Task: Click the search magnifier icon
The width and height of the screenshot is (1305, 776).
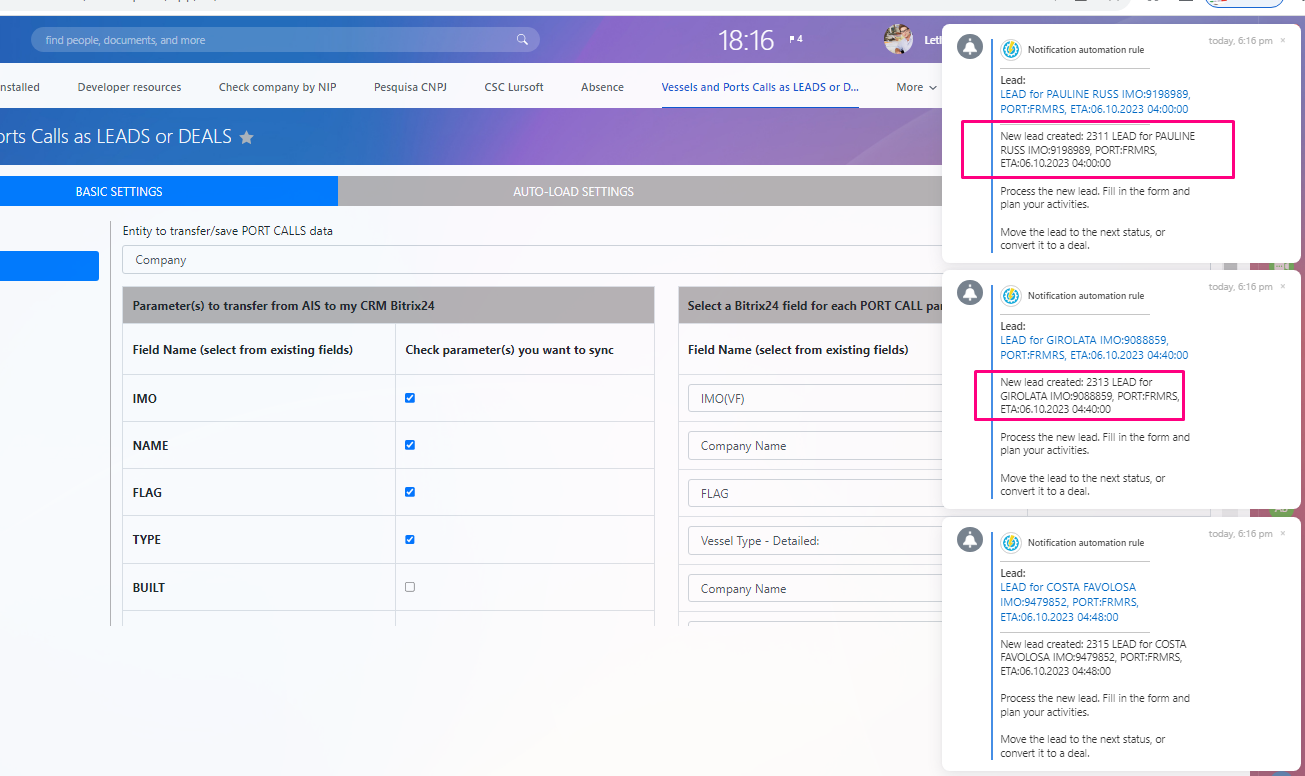Action: (x=522, y=40)
